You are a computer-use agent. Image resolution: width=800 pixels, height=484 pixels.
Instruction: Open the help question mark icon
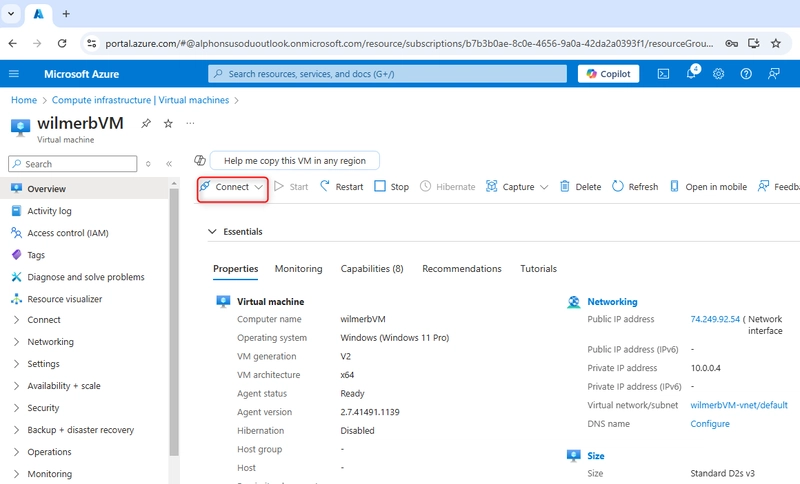(x=746, y=74)
